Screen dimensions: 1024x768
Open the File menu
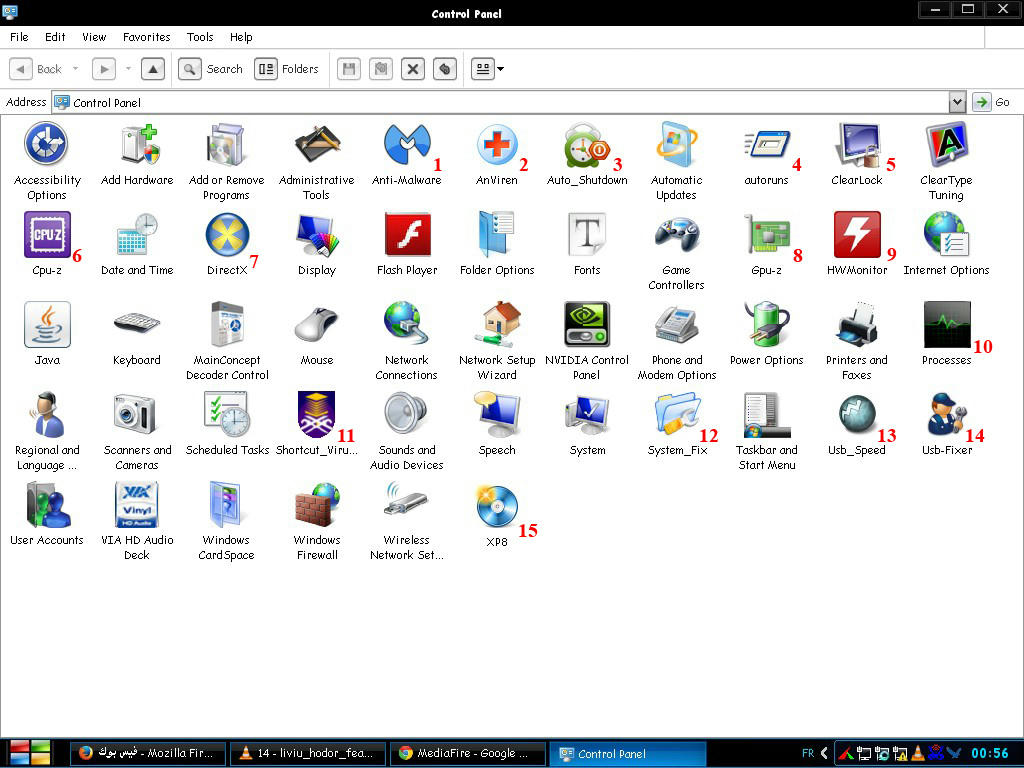[19, 37]
